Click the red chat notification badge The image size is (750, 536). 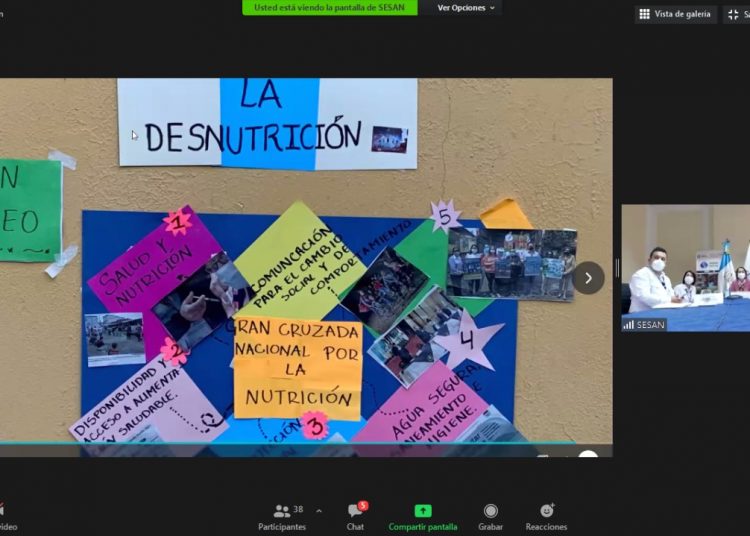pyautogui.click(x=363, y=505)
